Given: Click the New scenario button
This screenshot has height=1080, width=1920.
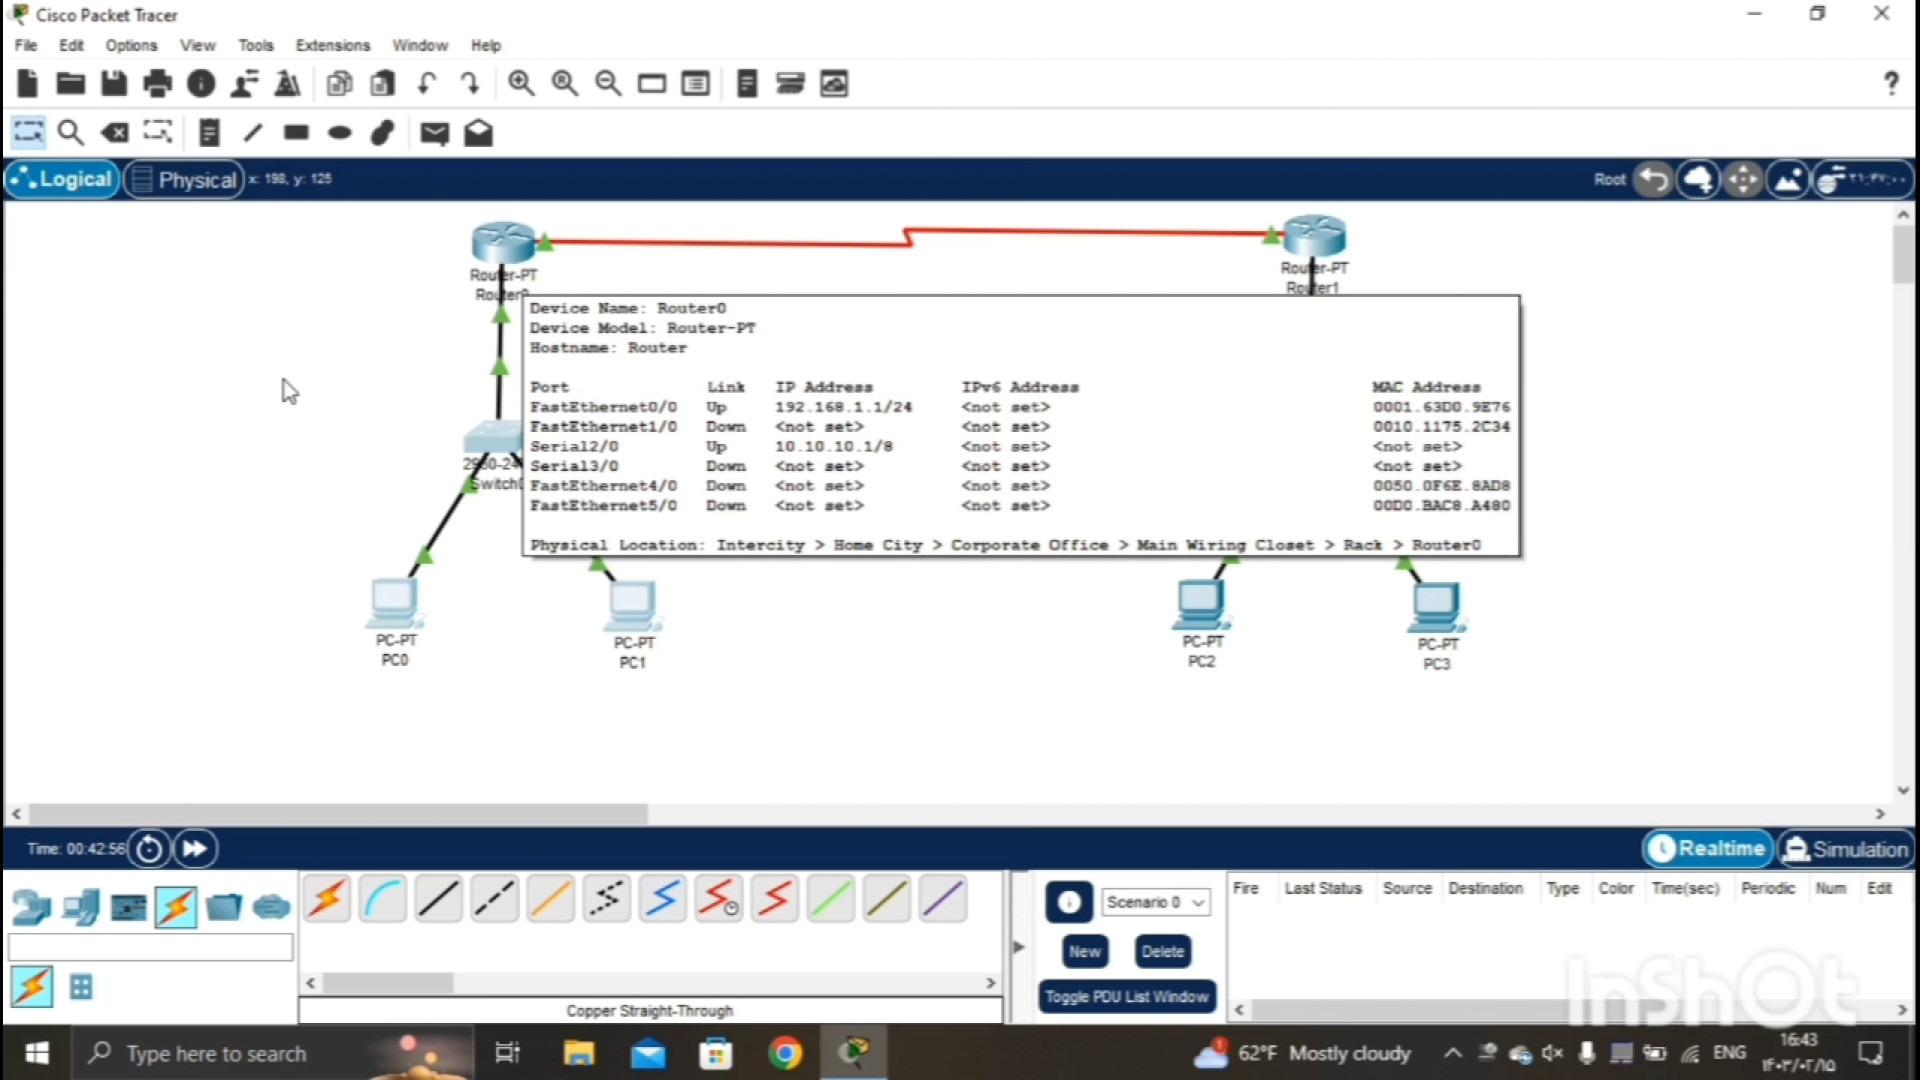Looking at the screenshot, I should 1084,952.
